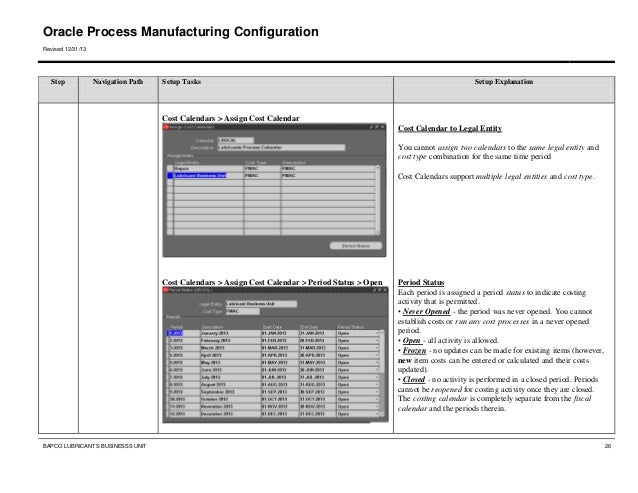Open the Period Status dropdown for September 2013
The image size is (638, 493).
click(x=357, y=392)
